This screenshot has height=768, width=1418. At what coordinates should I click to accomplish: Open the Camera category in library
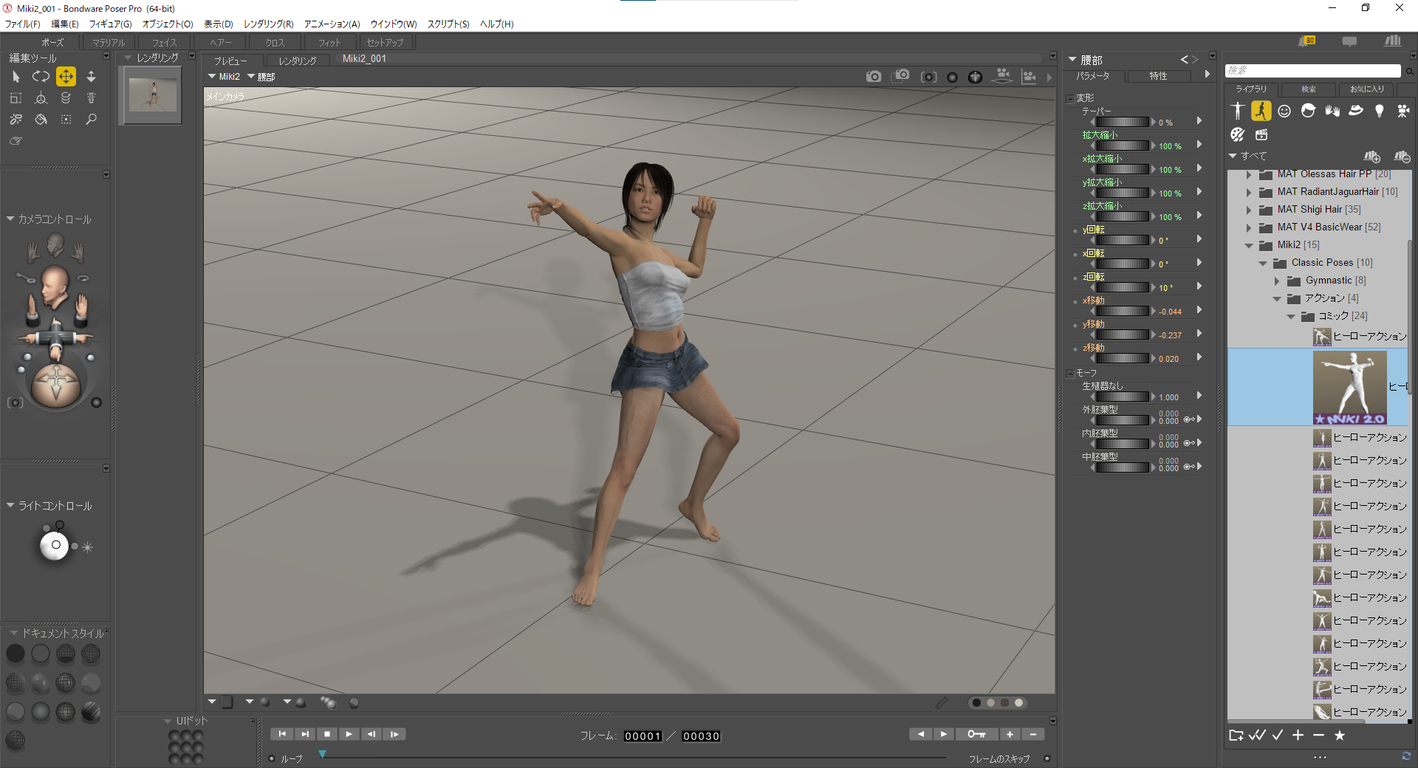click(1403, 111)
